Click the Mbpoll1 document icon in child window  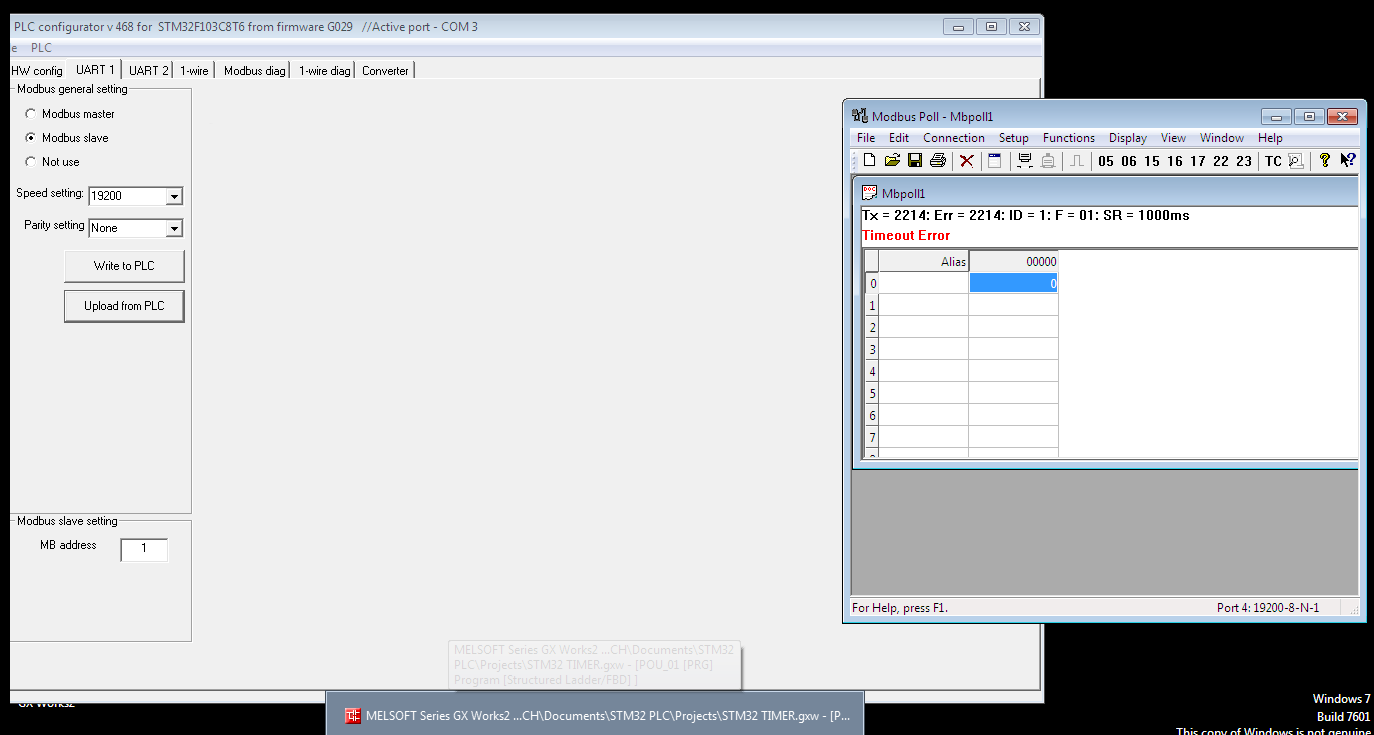(x=869, y=193)
